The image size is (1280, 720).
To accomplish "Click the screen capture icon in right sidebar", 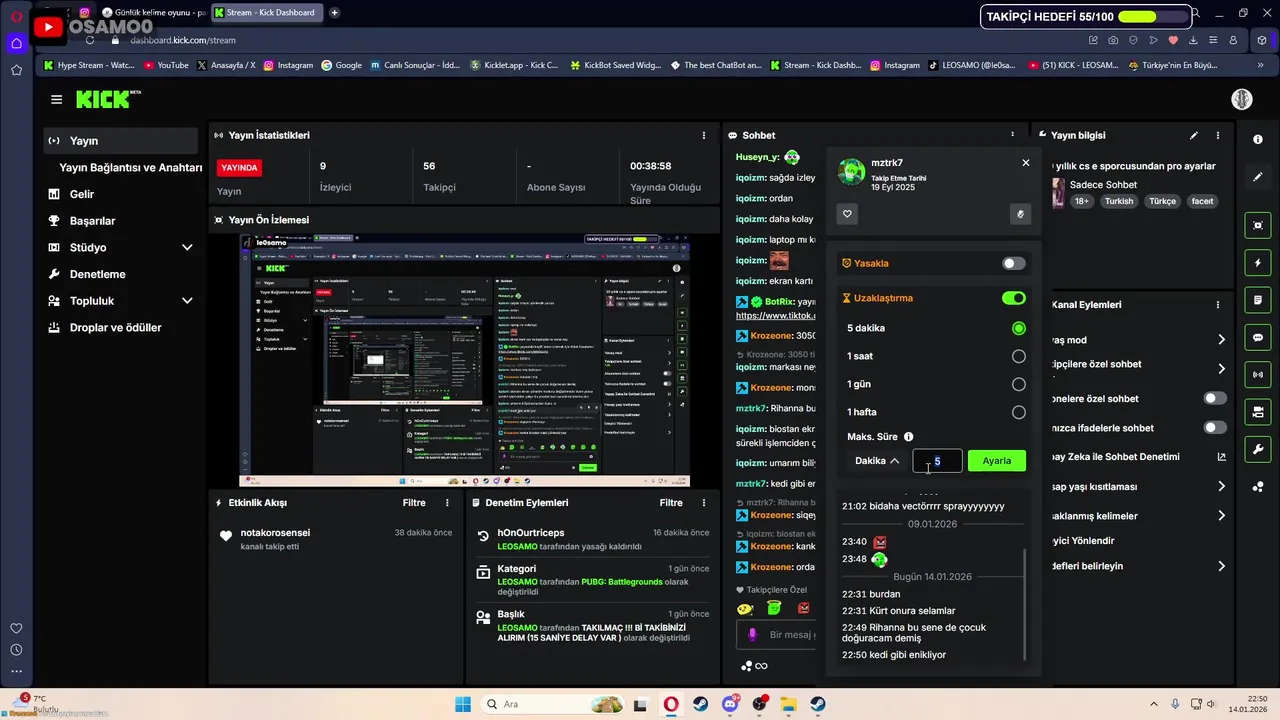I will point(1258,226).
